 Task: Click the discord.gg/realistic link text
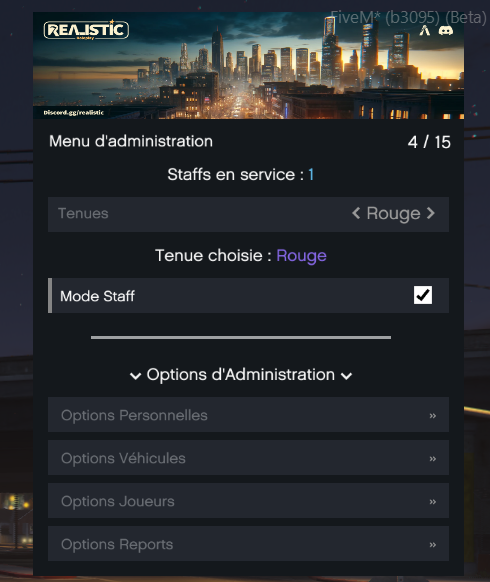point(74,112)
